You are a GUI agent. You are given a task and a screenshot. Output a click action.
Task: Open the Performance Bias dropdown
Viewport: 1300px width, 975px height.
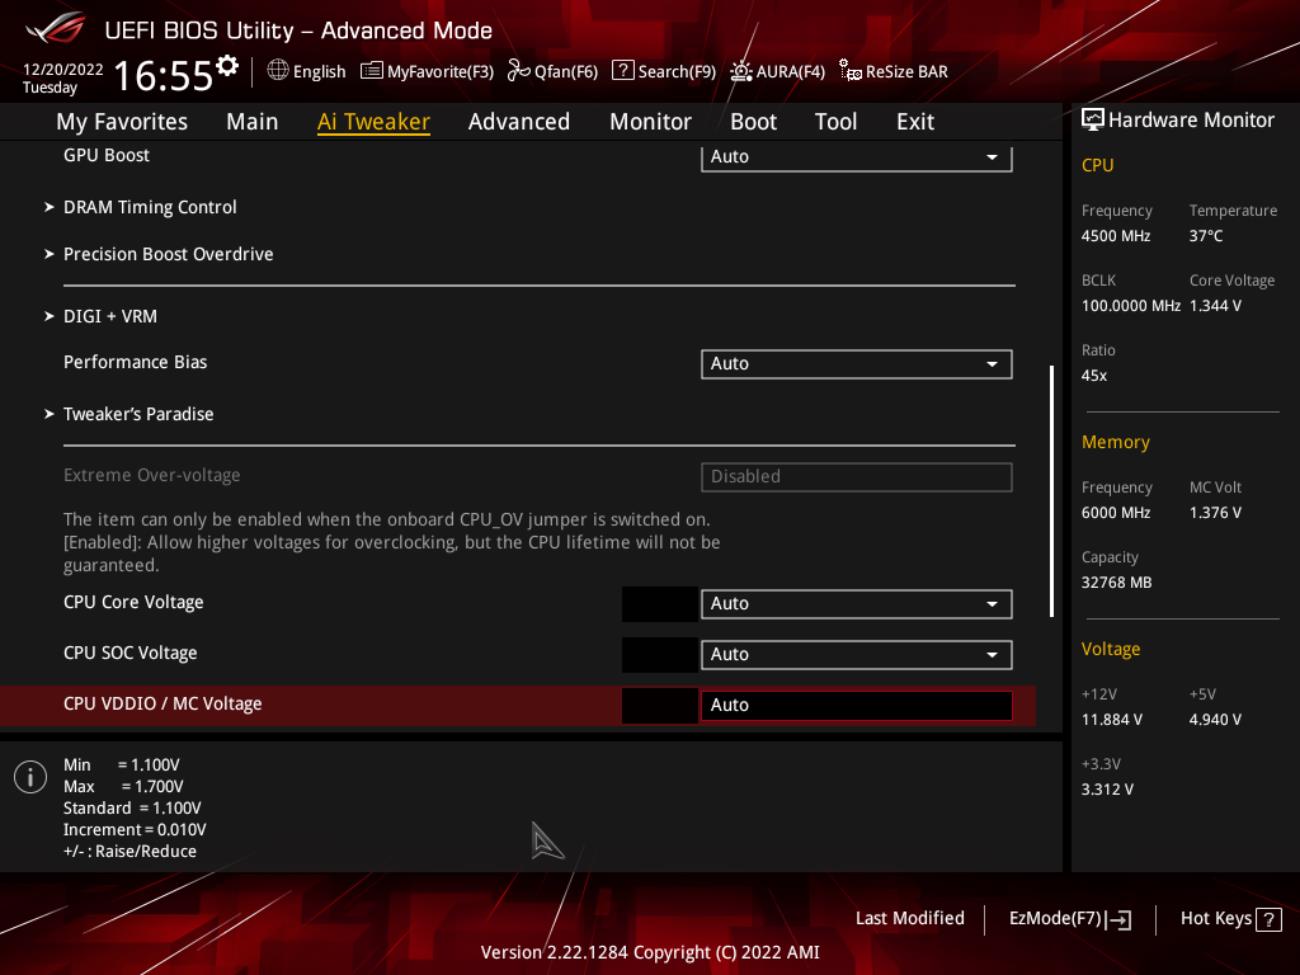pyautogui.click(x=856, y=364)
